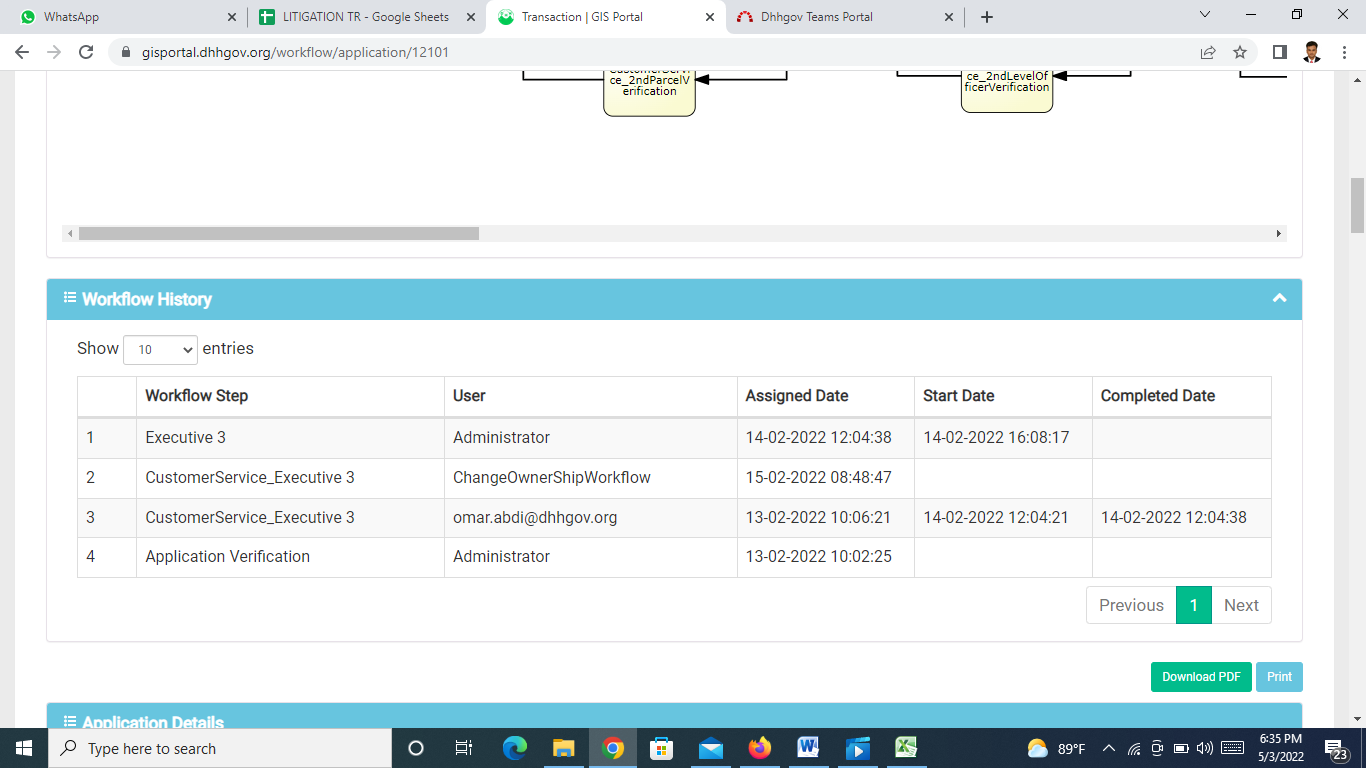
Task: Open File Explorer from taskbar
Action: click(x=564, y=748)
